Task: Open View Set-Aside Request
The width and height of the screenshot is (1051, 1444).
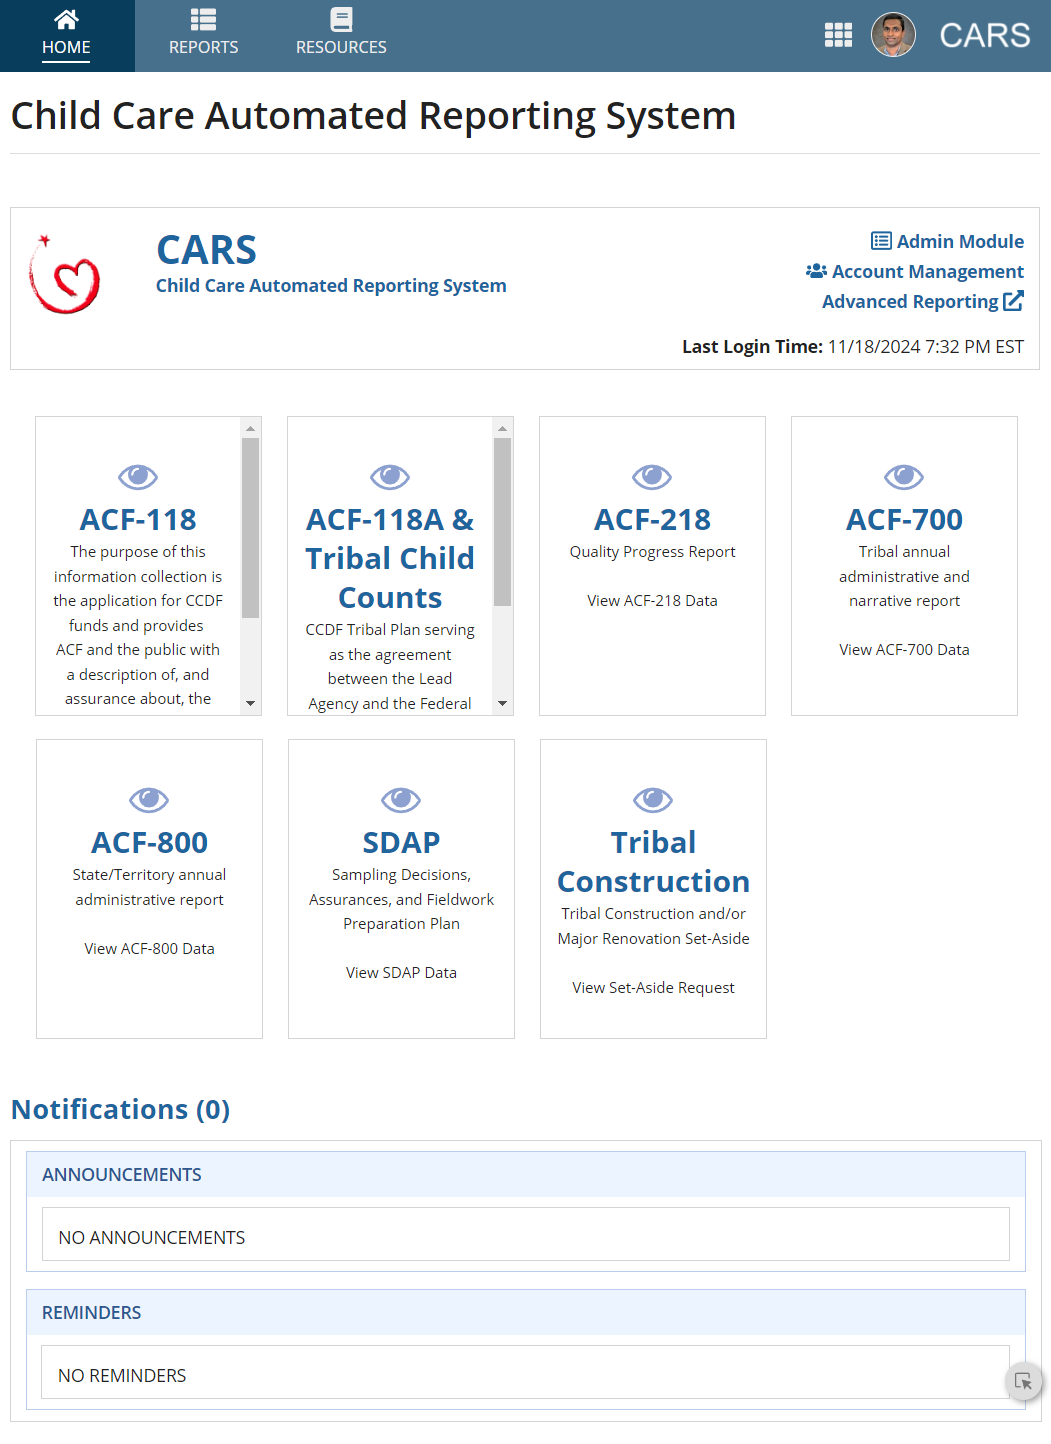Action: 653,987
